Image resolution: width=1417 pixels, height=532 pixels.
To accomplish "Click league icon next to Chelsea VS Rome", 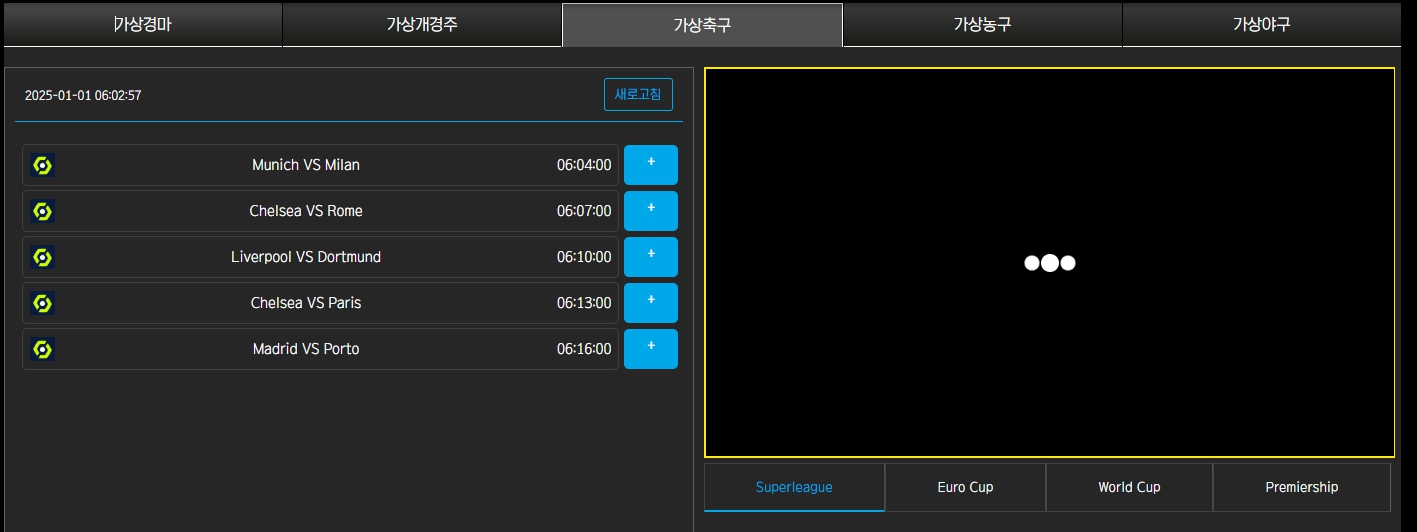I will [x=42, y=211].
